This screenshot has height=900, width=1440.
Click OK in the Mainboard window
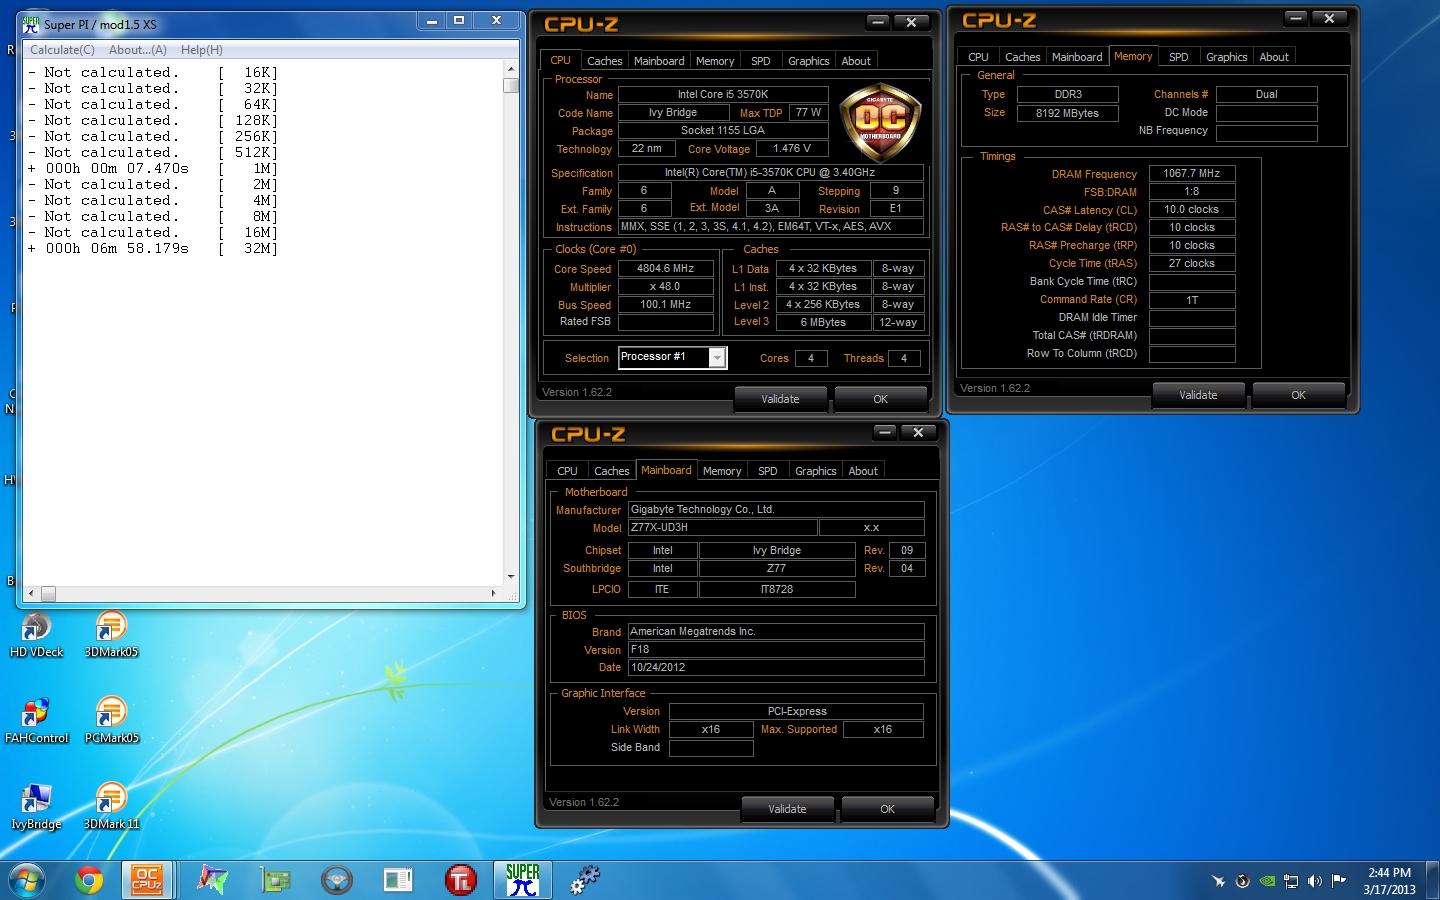[887, 809]
